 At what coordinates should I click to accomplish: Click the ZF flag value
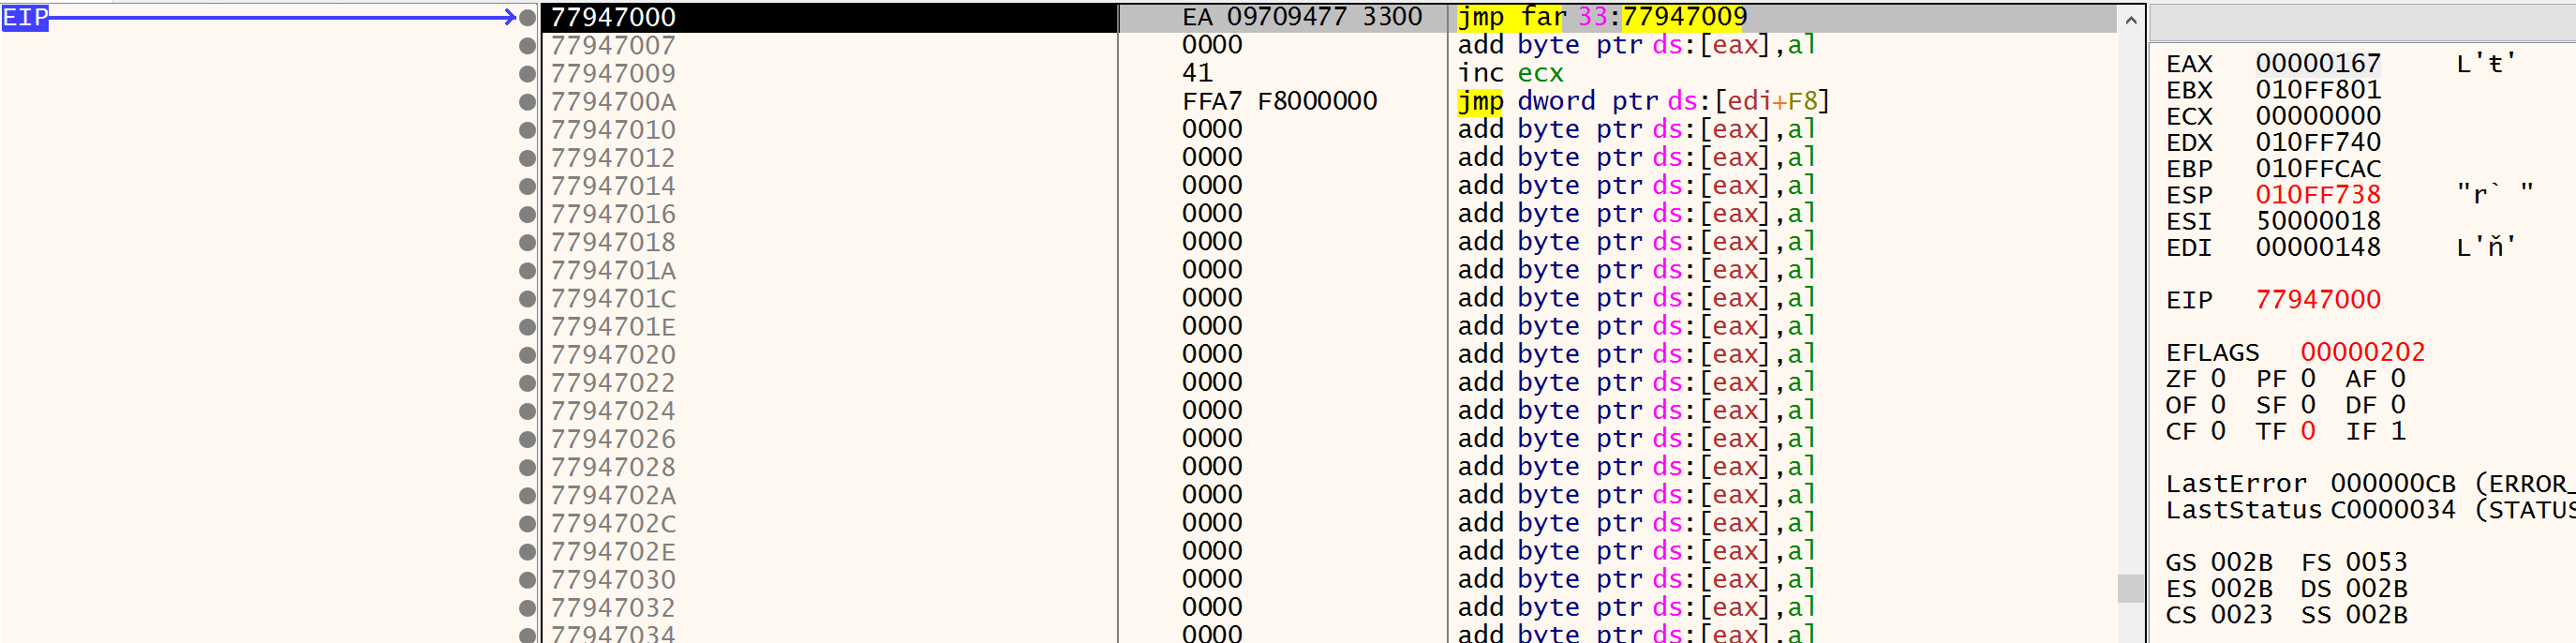tap(2218, 379)
